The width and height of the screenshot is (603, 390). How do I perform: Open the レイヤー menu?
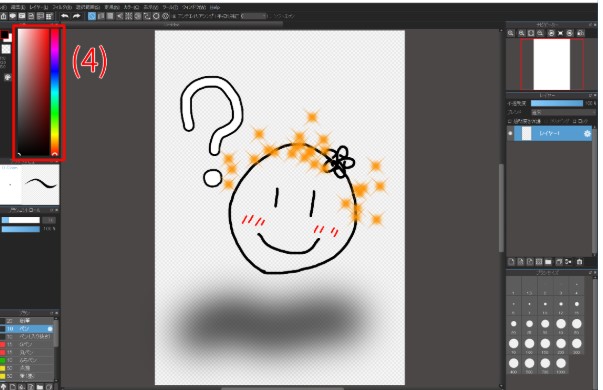click(38, 7)
